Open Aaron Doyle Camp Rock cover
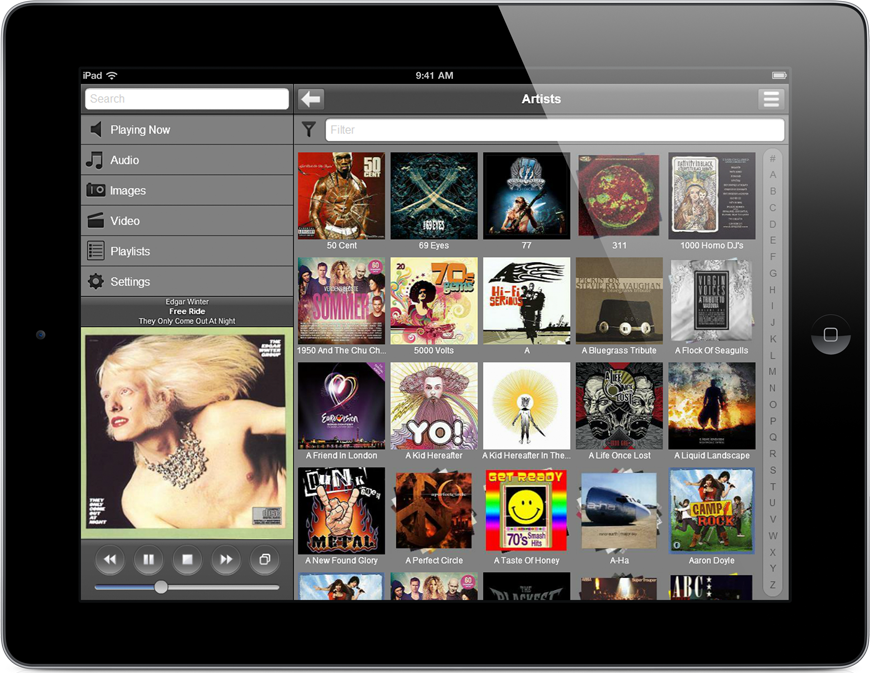 [x=712, y=510]
